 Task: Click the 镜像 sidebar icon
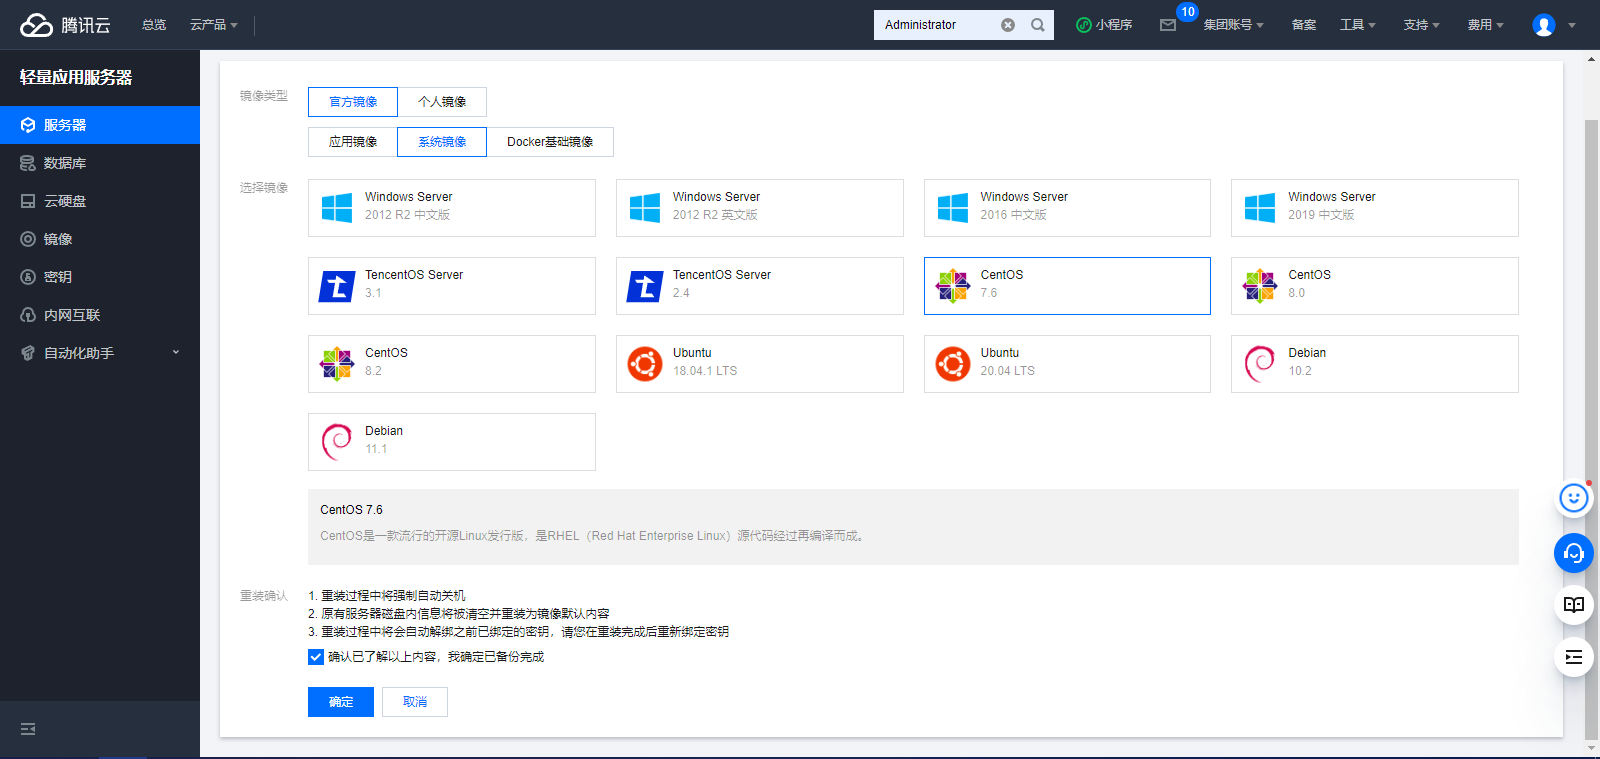pyautogui.click(x=28, y=239)
